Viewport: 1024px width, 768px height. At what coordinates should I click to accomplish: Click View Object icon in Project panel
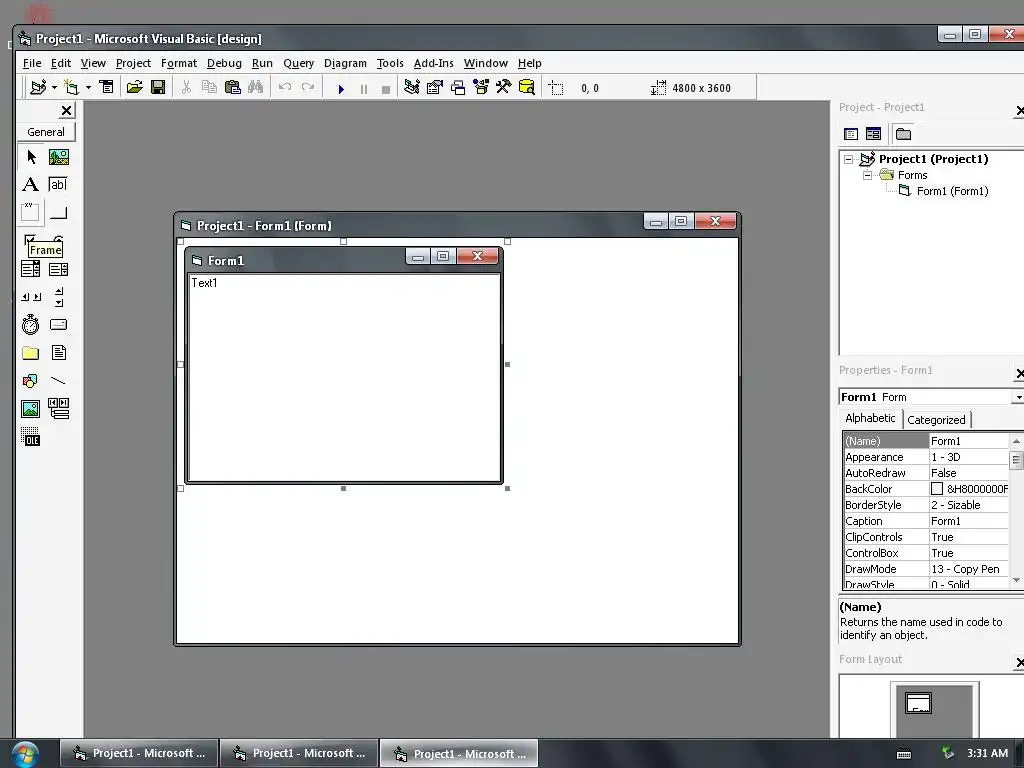point(874,134)
